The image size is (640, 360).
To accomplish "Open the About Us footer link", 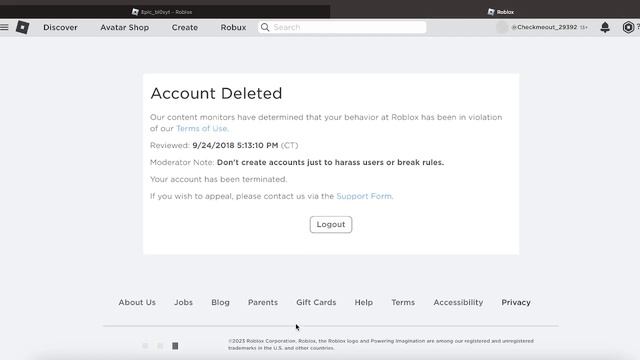I will pos(137,302).
